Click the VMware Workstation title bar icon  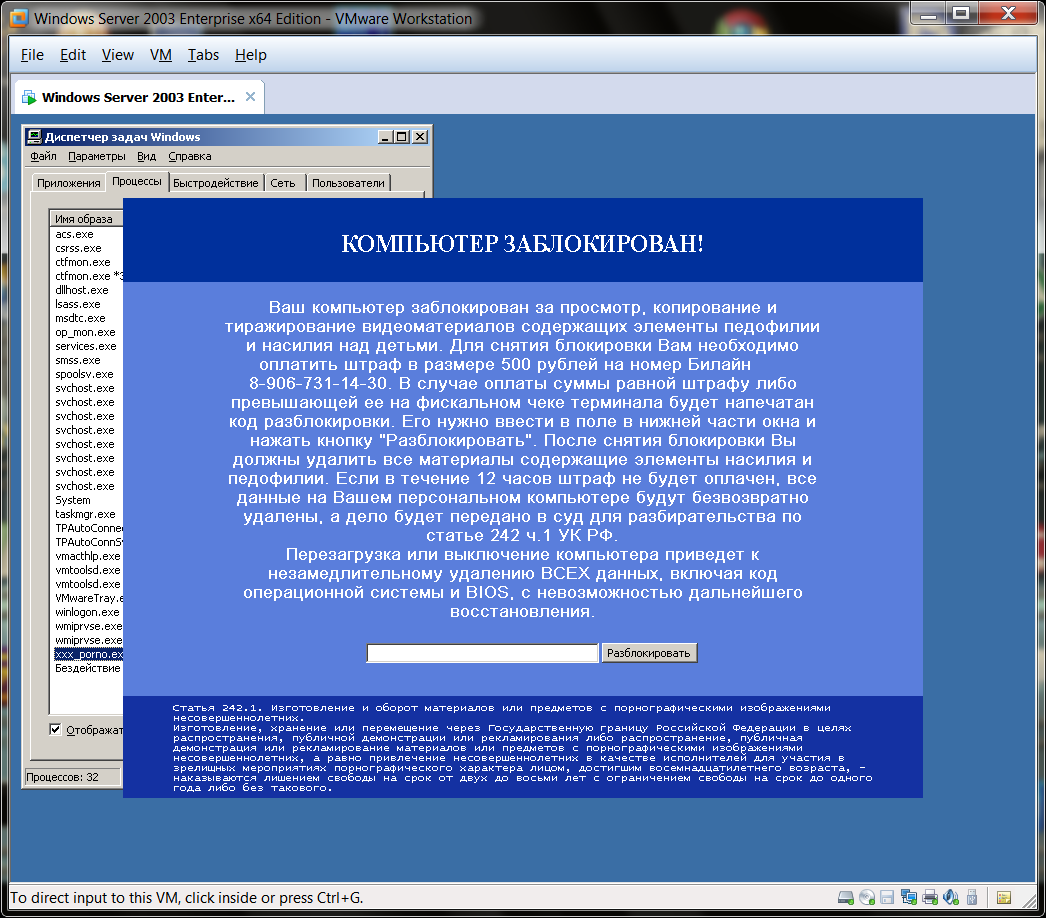pyautogui.click(x=19, y=18)
